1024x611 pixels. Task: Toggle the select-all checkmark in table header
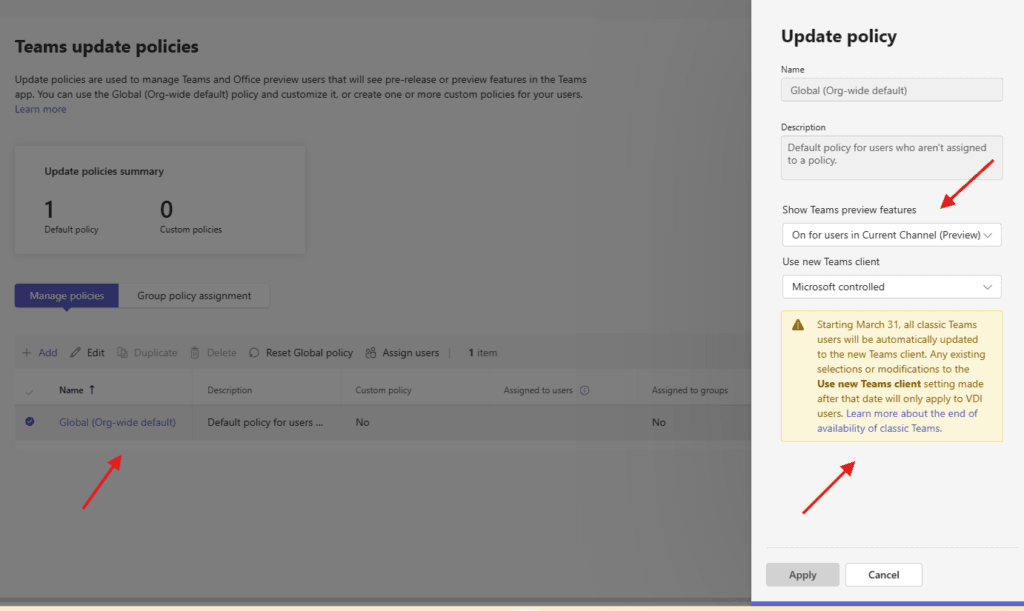29,391
